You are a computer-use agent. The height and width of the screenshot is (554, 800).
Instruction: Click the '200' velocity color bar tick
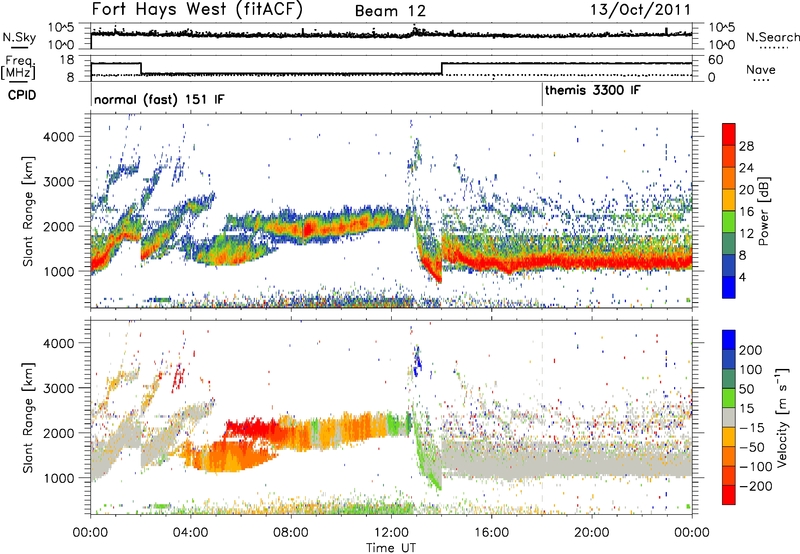(x=751, y=350)
